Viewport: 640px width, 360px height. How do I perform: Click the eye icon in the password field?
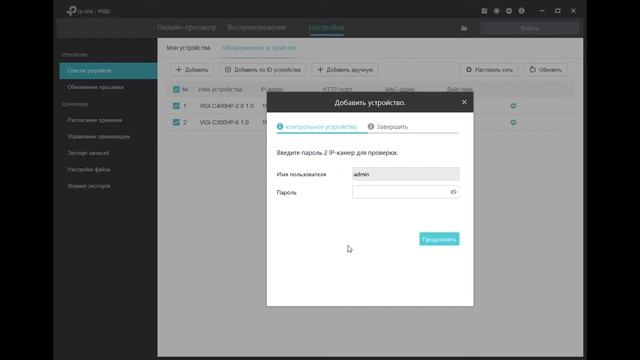(x=453, y=192)
